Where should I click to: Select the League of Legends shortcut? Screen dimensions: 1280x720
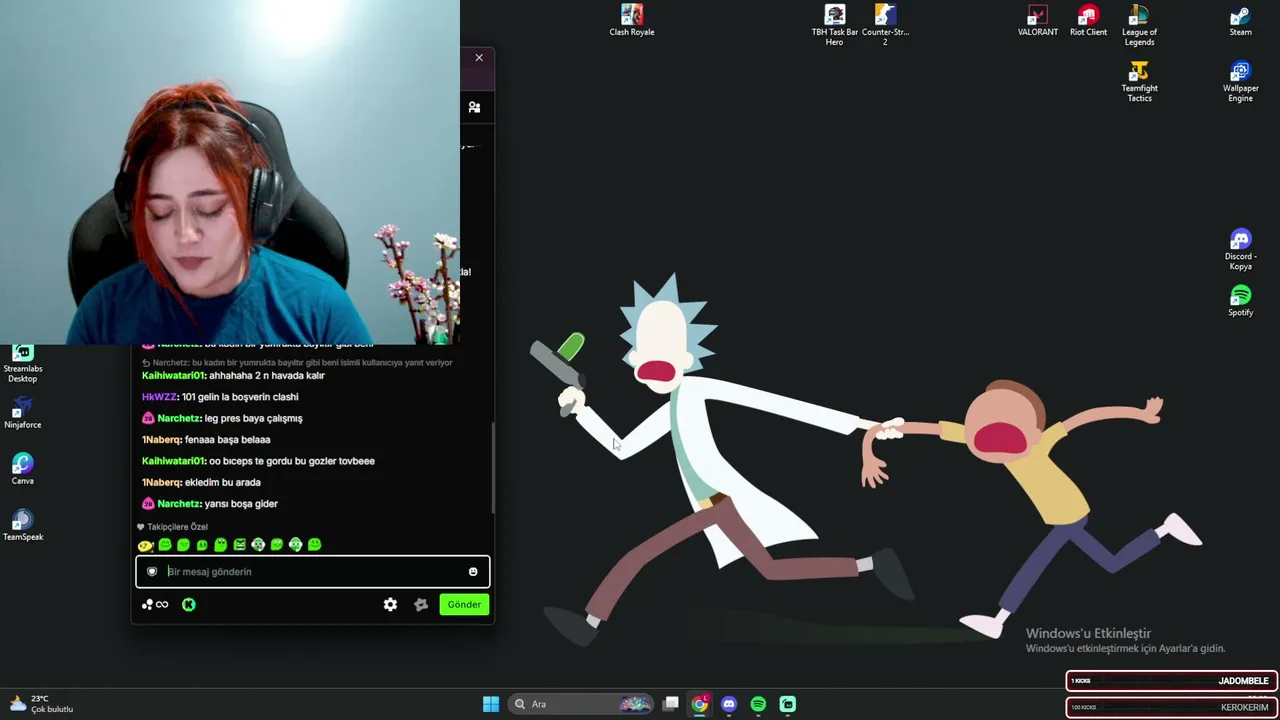(x=1139, y=25)
